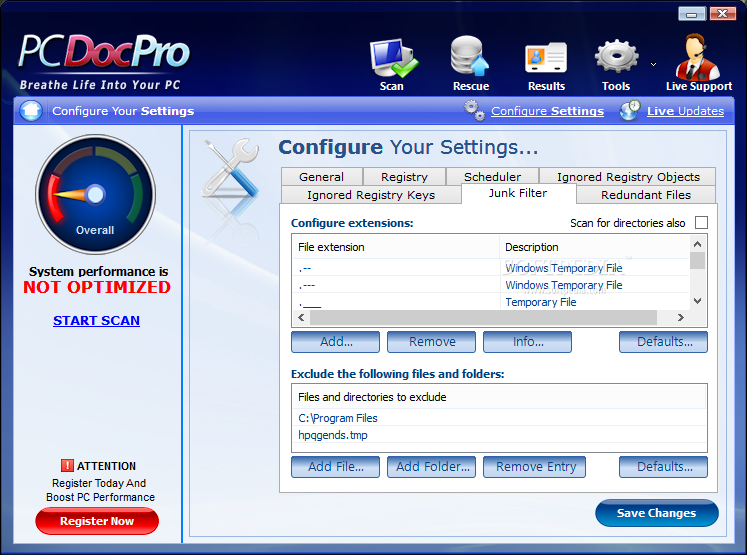Select the '.---' extension row
747x555 pixels.
point(491,285)
